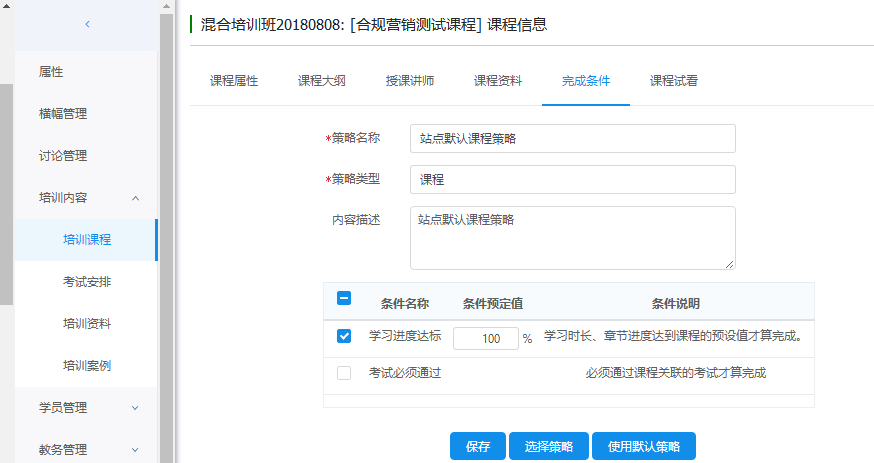The image size is (874, 463).
Task: Click the 选择策略 button
Action: pos(549,446)
